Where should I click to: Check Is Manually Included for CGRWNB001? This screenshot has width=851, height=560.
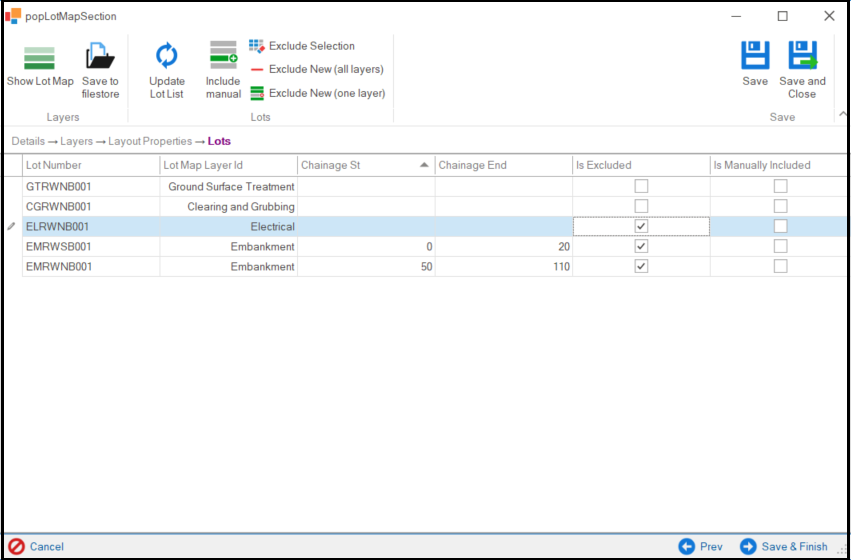780,206
